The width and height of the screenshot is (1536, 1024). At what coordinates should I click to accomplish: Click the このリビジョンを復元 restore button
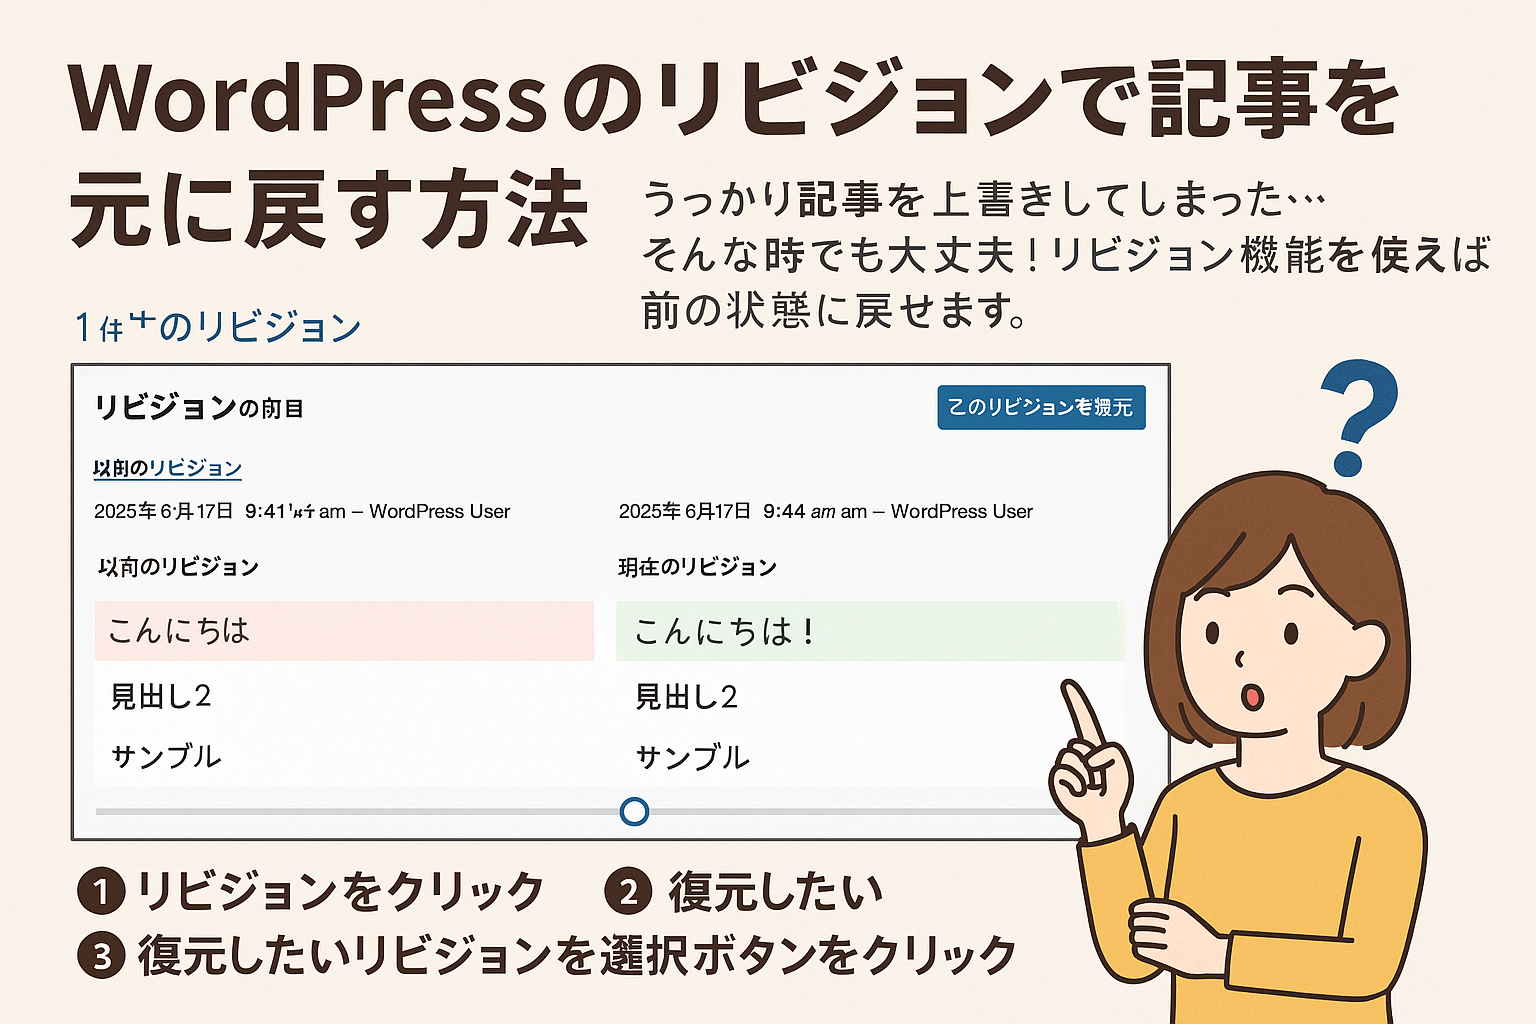click(1041, 407)
